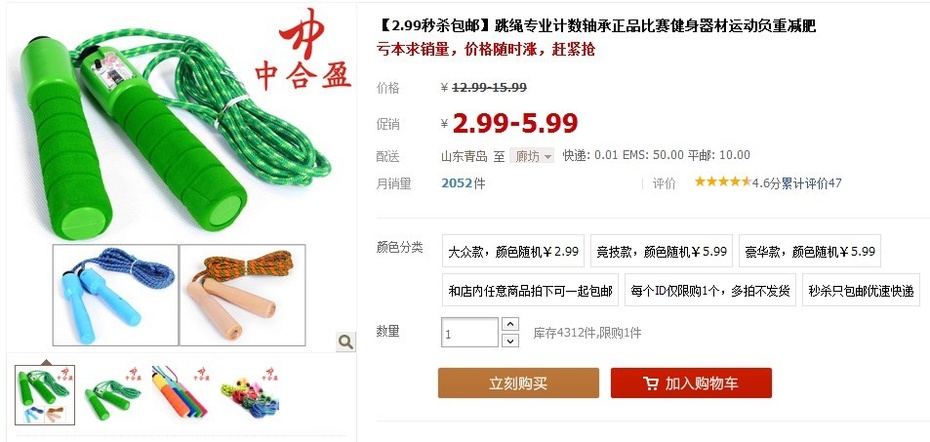
Task: Select the 大众款 ¥2.99 option
Action: (513, 251)
